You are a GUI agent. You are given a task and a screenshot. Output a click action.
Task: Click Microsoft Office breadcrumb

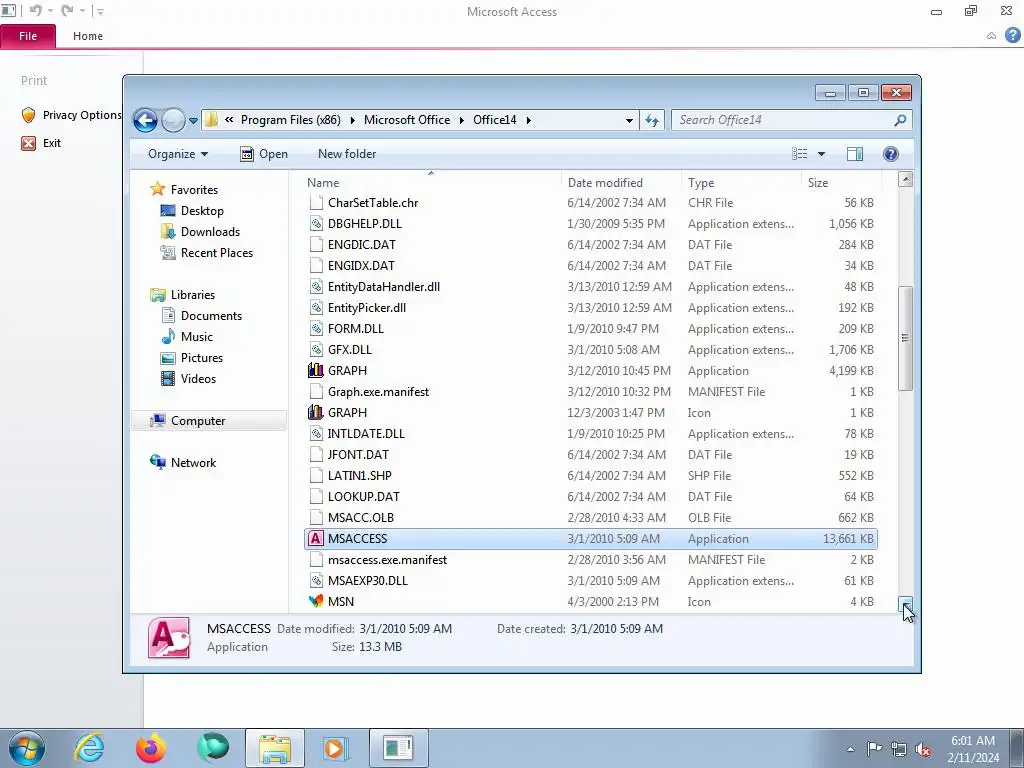click(x=407, y=120)
